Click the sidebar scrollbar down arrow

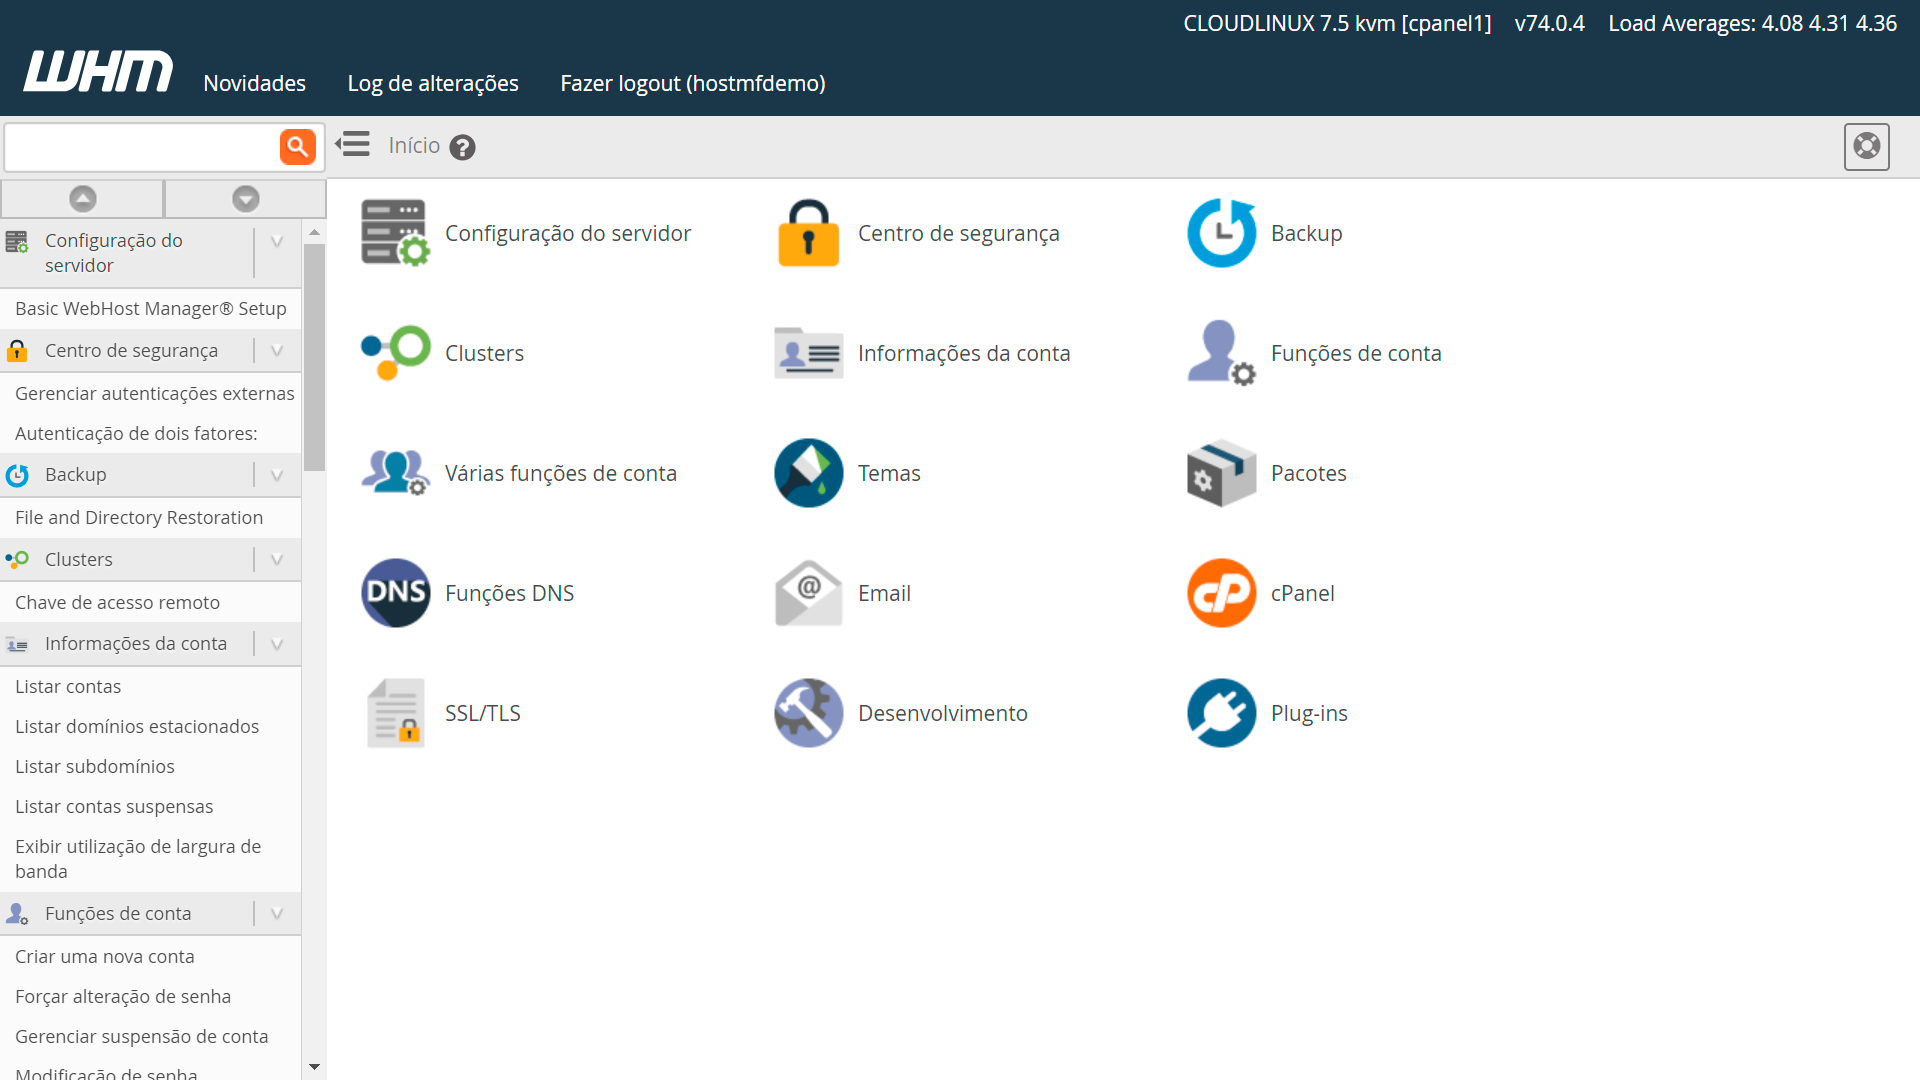(314, 1067)
